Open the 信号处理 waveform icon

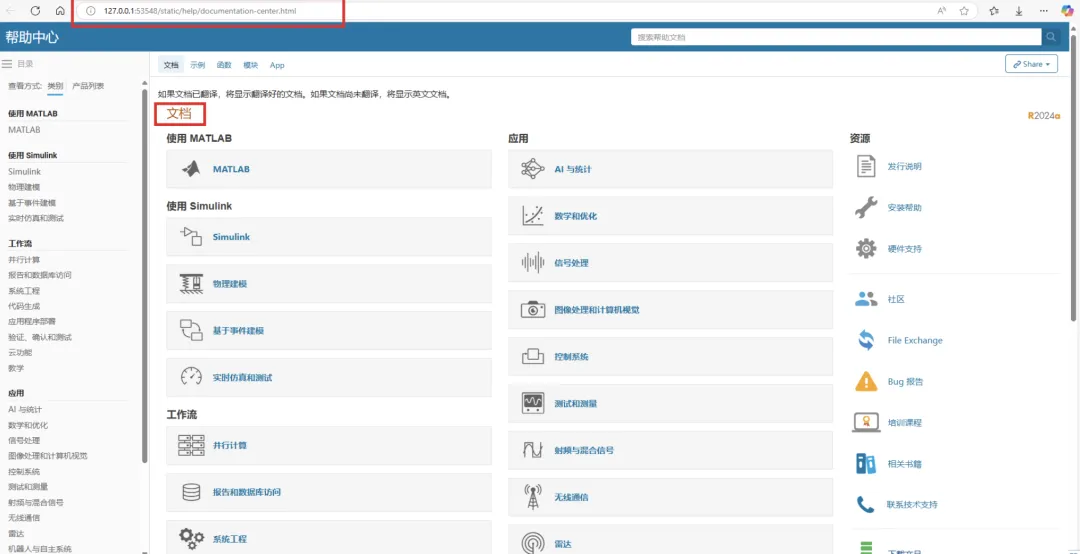(x=532, y=263)
